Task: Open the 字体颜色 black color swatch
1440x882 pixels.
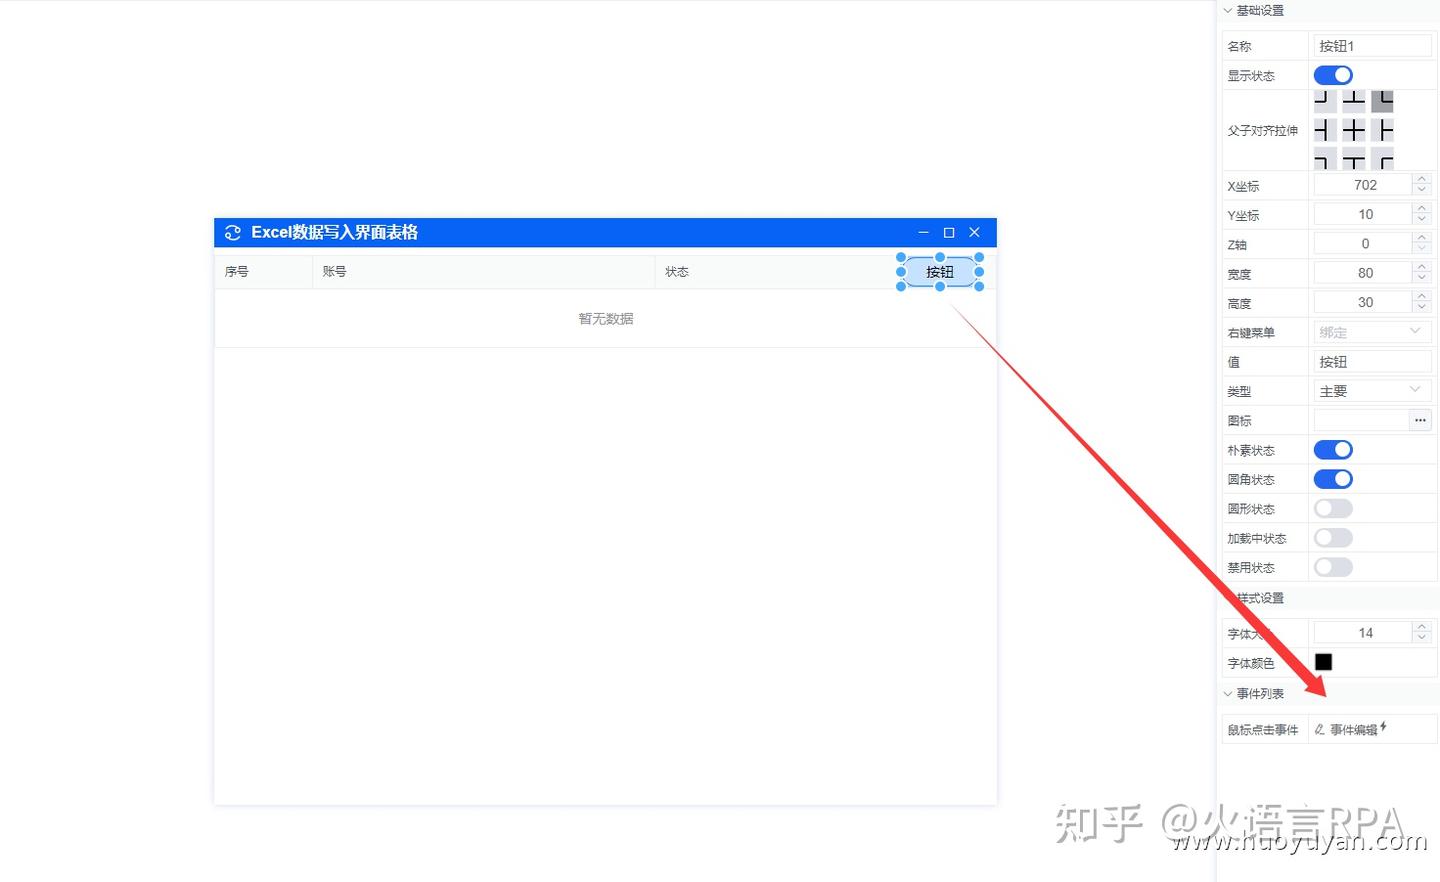Action: click(x=1323, y=662)
